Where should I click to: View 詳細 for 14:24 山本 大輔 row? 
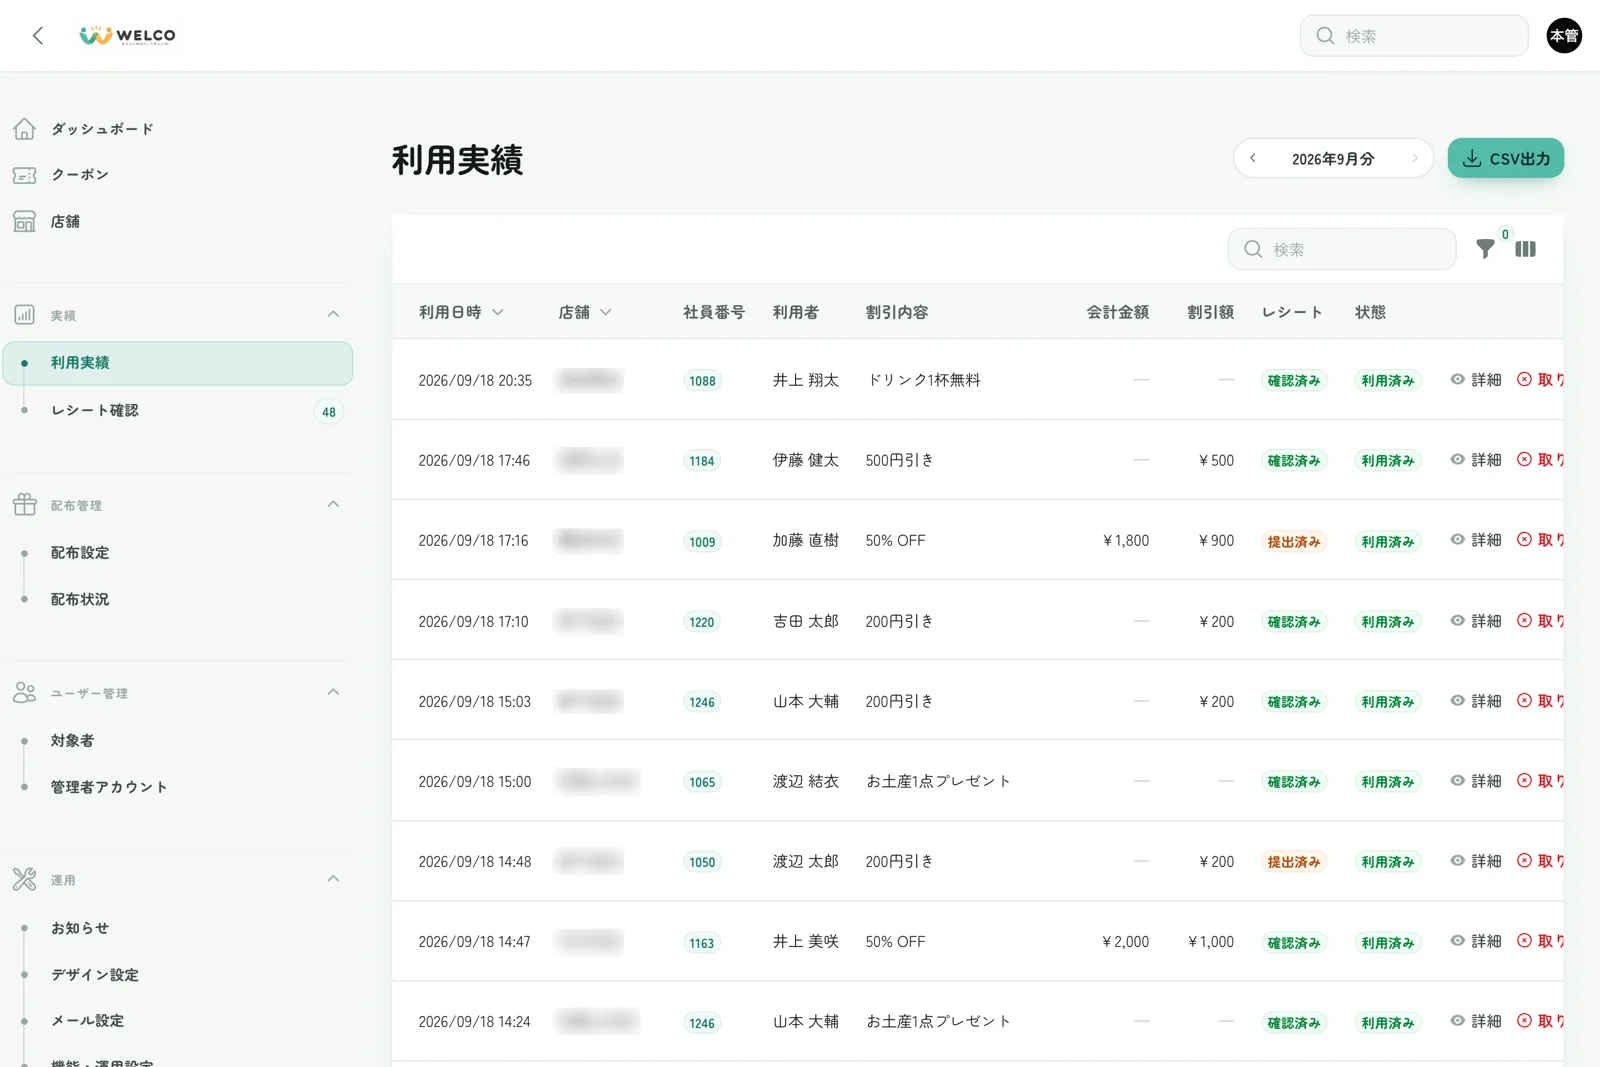[1476, 1021]
